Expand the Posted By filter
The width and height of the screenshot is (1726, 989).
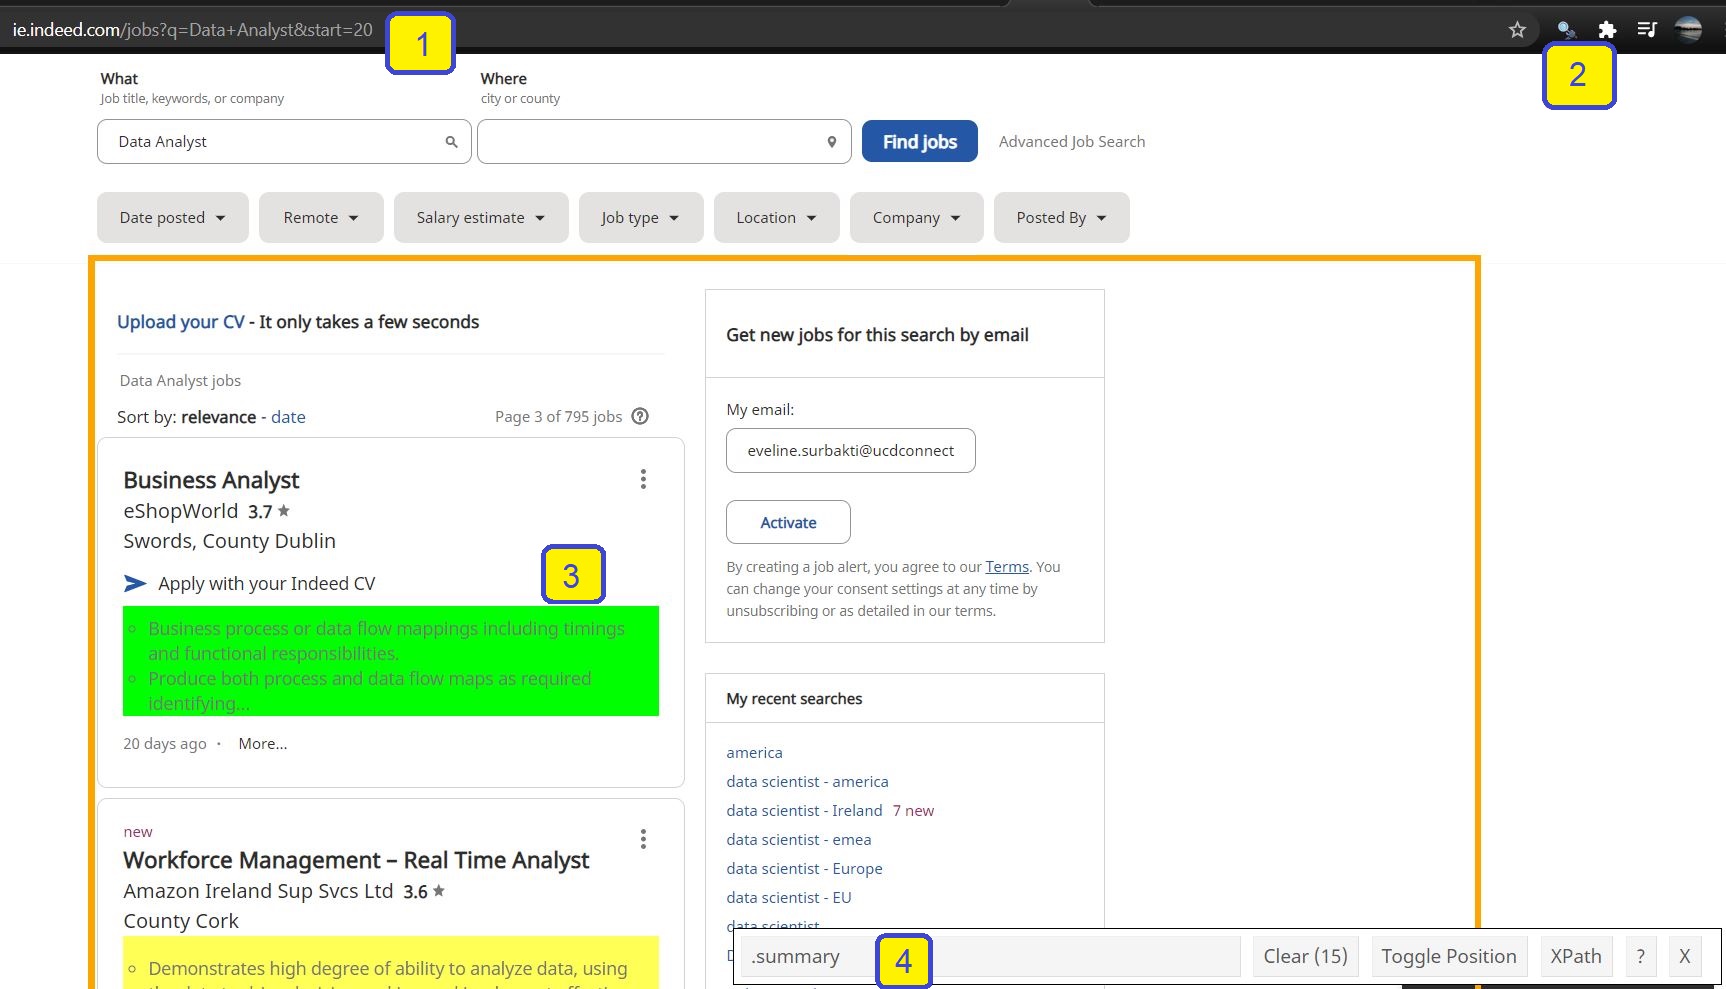[1062, 217]
